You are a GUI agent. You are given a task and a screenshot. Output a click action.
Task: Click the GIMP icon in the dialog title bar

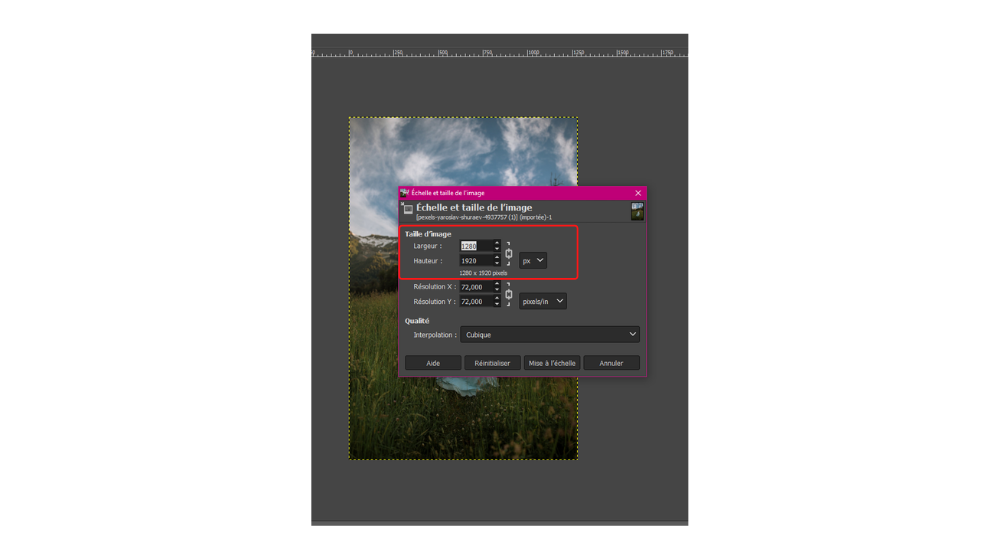[404, 193]
